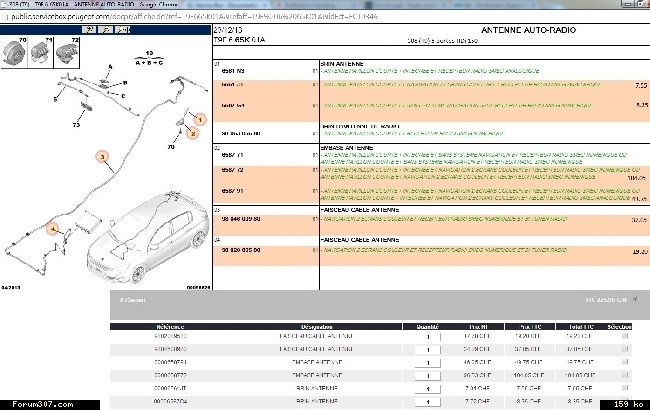Click the Quantité column header
Viewport: 650px width, 410px height.
pyautogui.click(x=427, y=327)
